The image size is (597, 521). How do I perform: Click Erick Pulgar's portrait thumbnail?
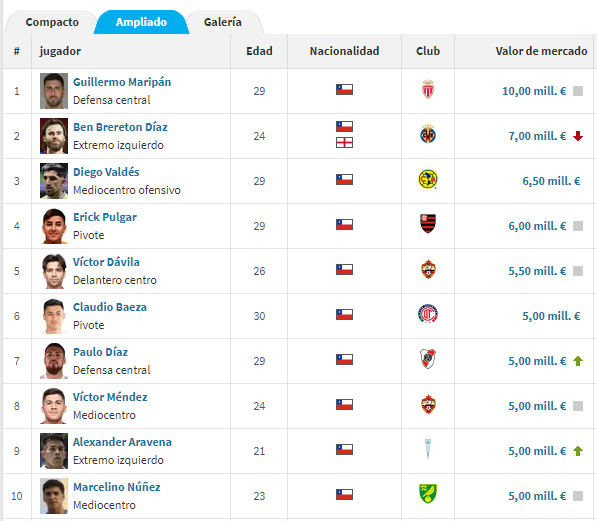pyautogui.click(x=54, y=226)
